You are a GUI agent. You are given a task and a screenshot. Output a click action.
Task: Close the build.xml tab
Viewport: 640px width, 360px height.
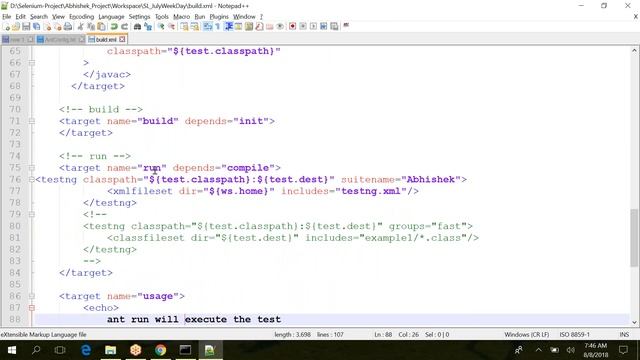click(122, 40)
